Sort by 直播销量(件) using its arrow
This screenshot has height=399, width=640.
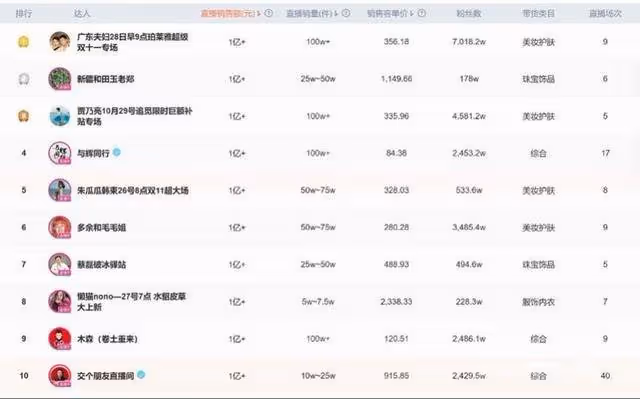[x=336, y=14]
